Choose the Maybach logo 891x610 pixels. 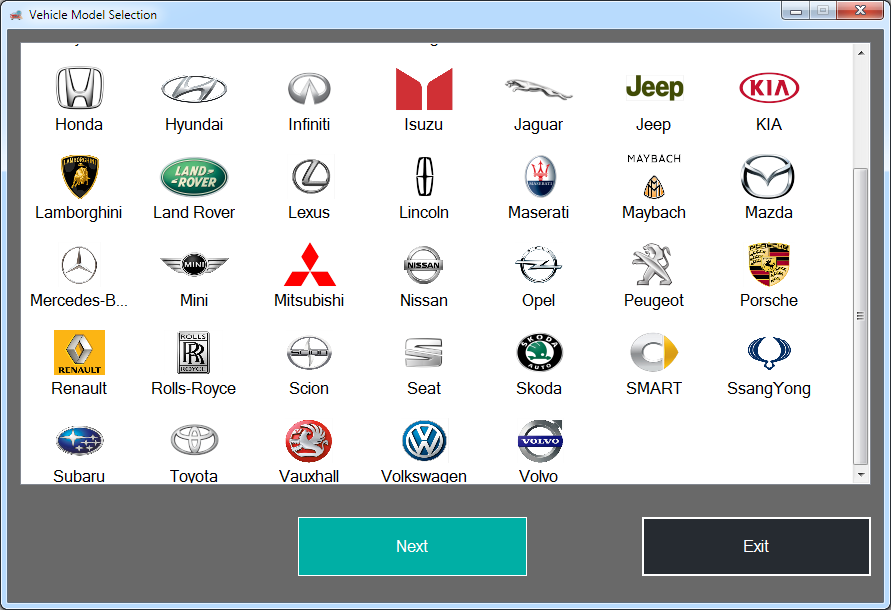point(654,176)
